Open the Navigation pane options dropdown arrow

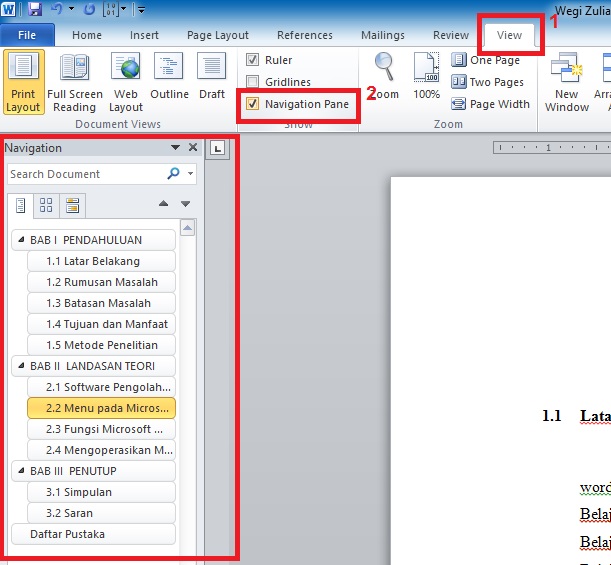tap(175, 147)
